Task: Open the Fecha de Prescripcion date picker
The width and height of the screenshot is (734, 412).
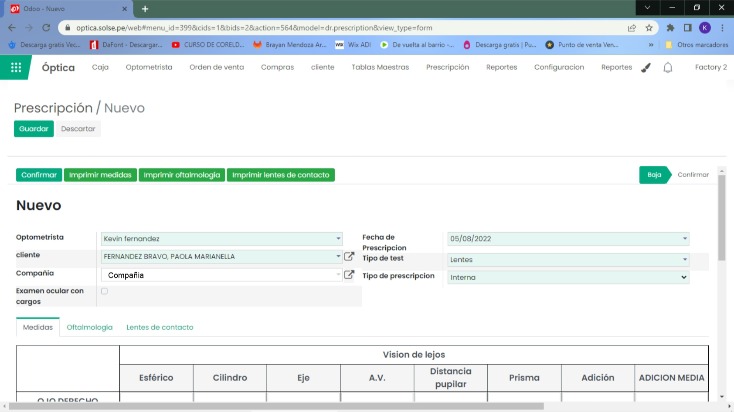Action: click(567, 239)
